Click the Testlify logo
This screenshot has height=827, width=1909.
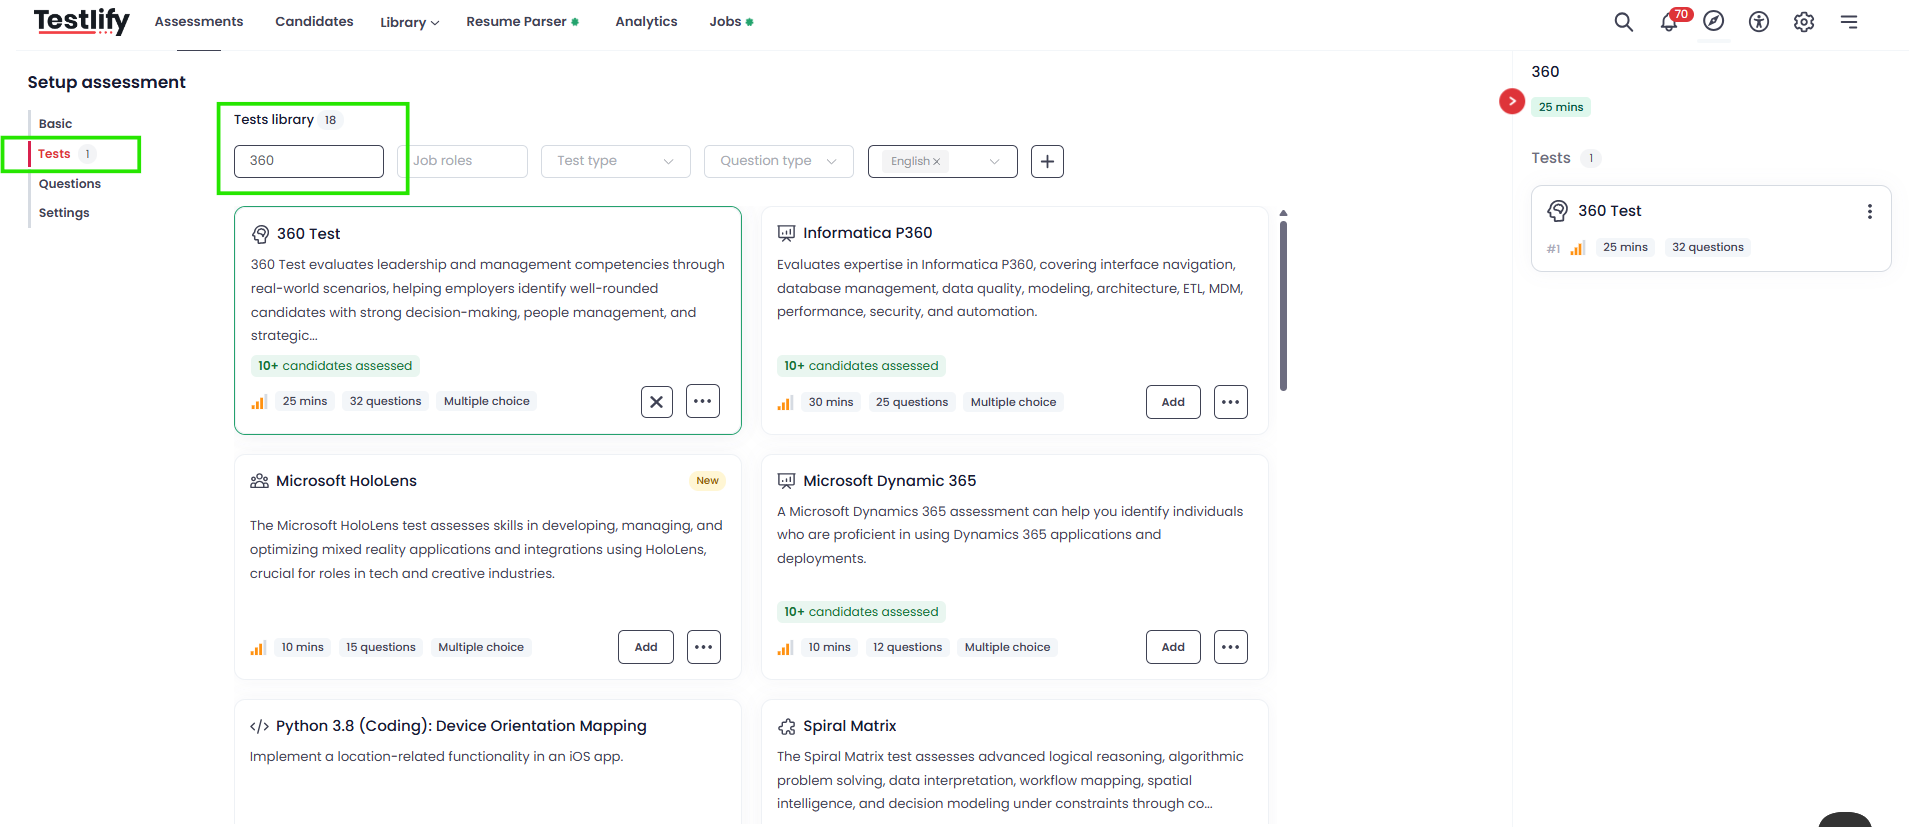tap(81, 21)
